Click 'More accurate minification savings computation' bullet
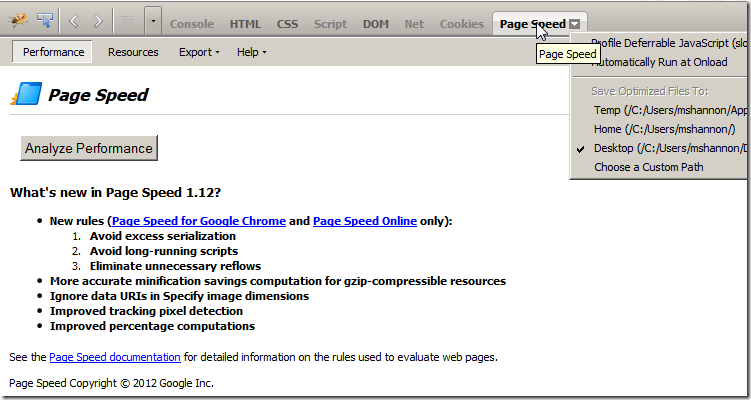The image size is (751, 400). 278,281
